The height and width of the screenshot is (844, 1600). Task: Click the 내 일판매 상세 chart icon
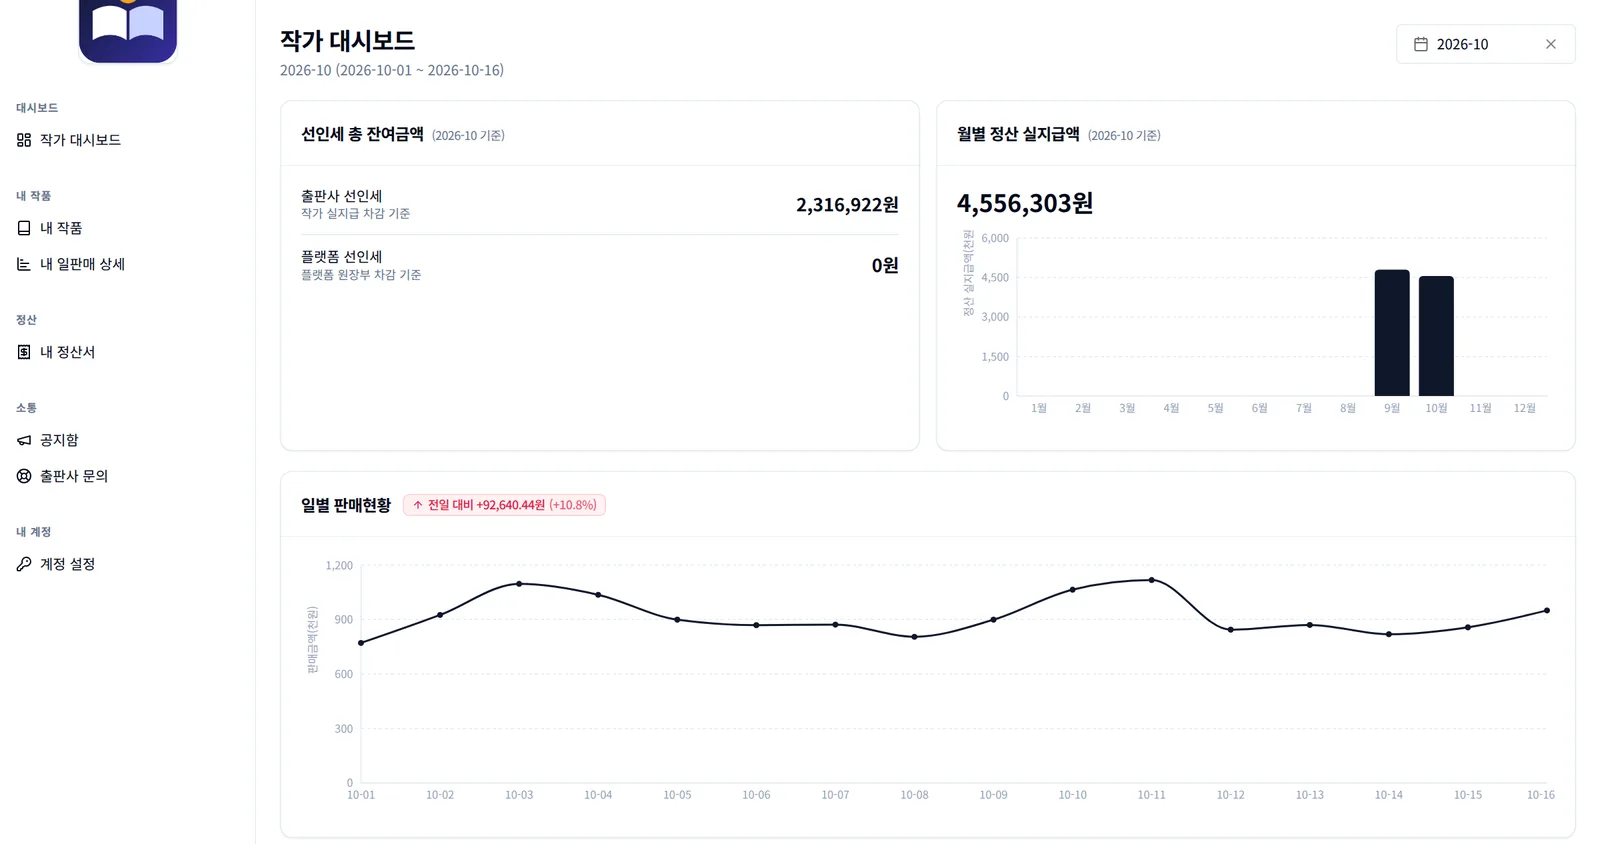coord(24,264)
